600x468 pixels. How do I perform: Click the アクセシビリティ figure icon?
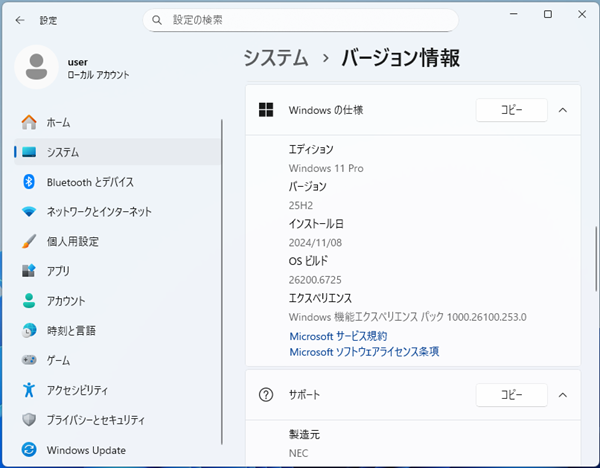(x=29, y=390)
